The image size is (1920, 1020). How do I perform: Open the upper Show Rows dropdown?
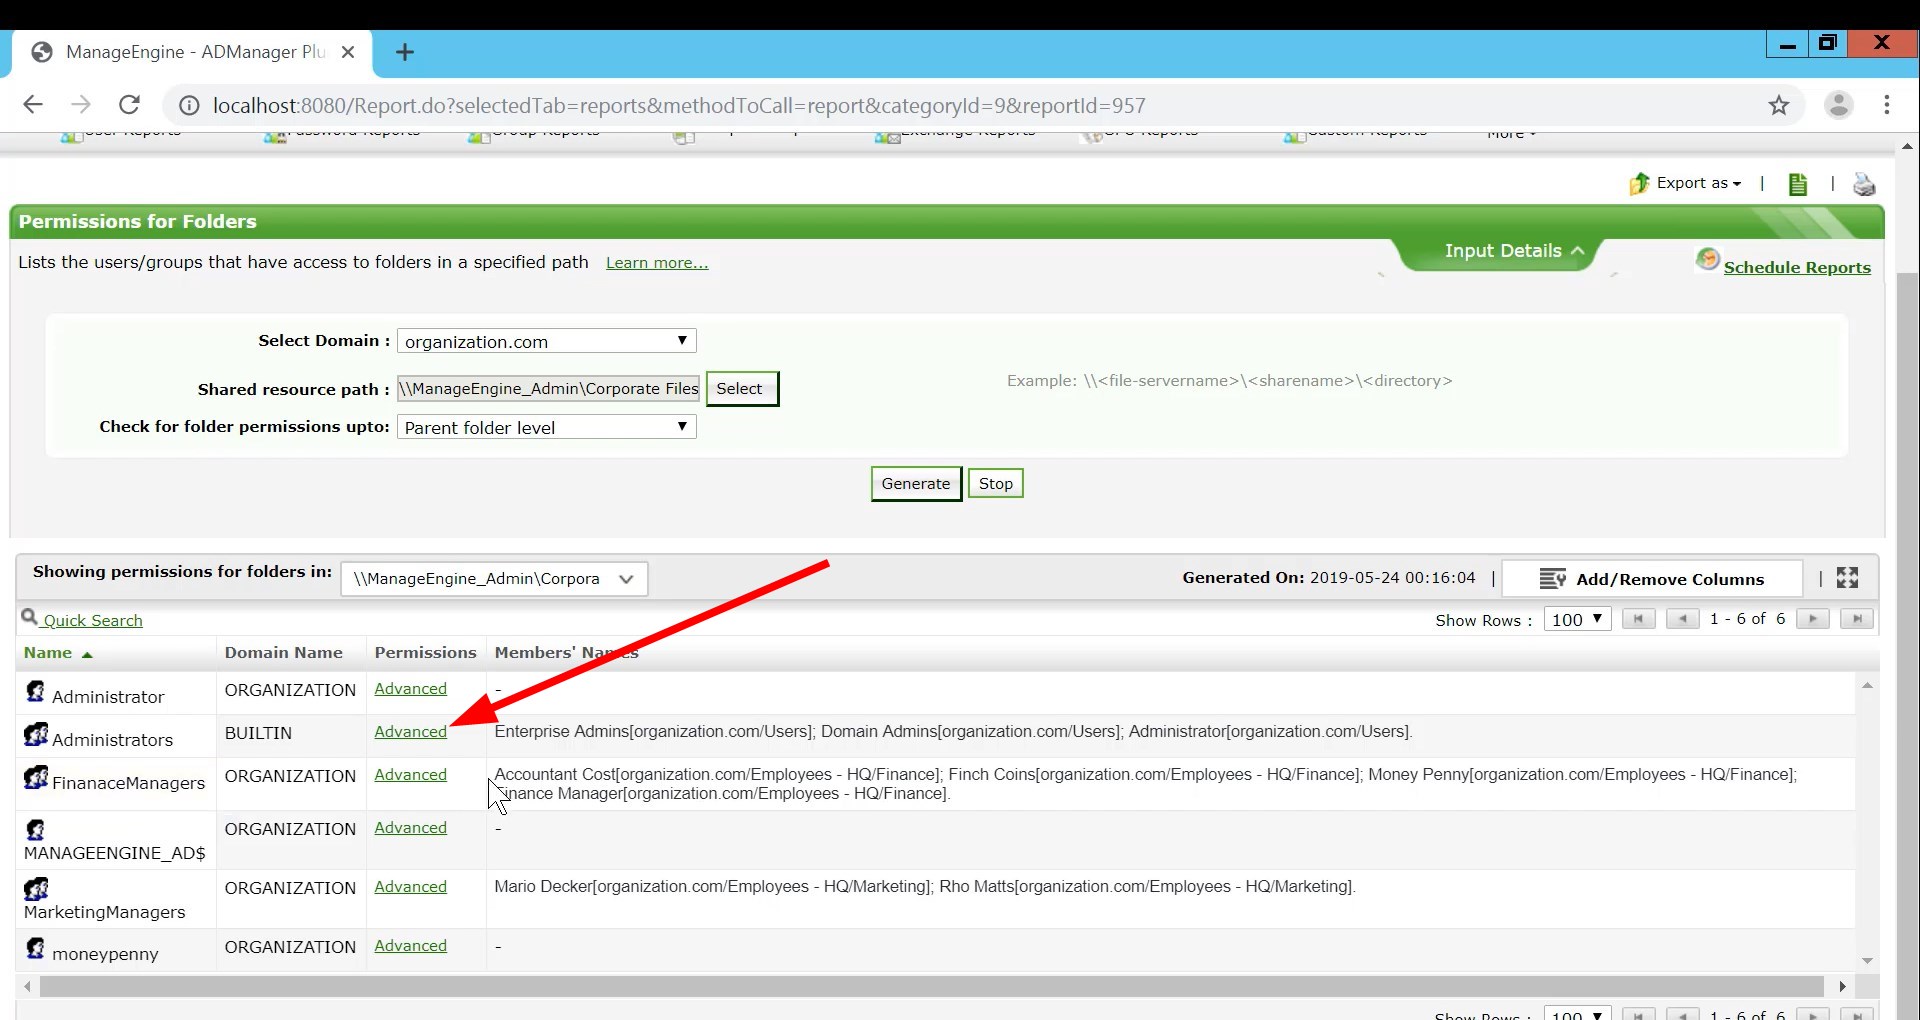1577,619
